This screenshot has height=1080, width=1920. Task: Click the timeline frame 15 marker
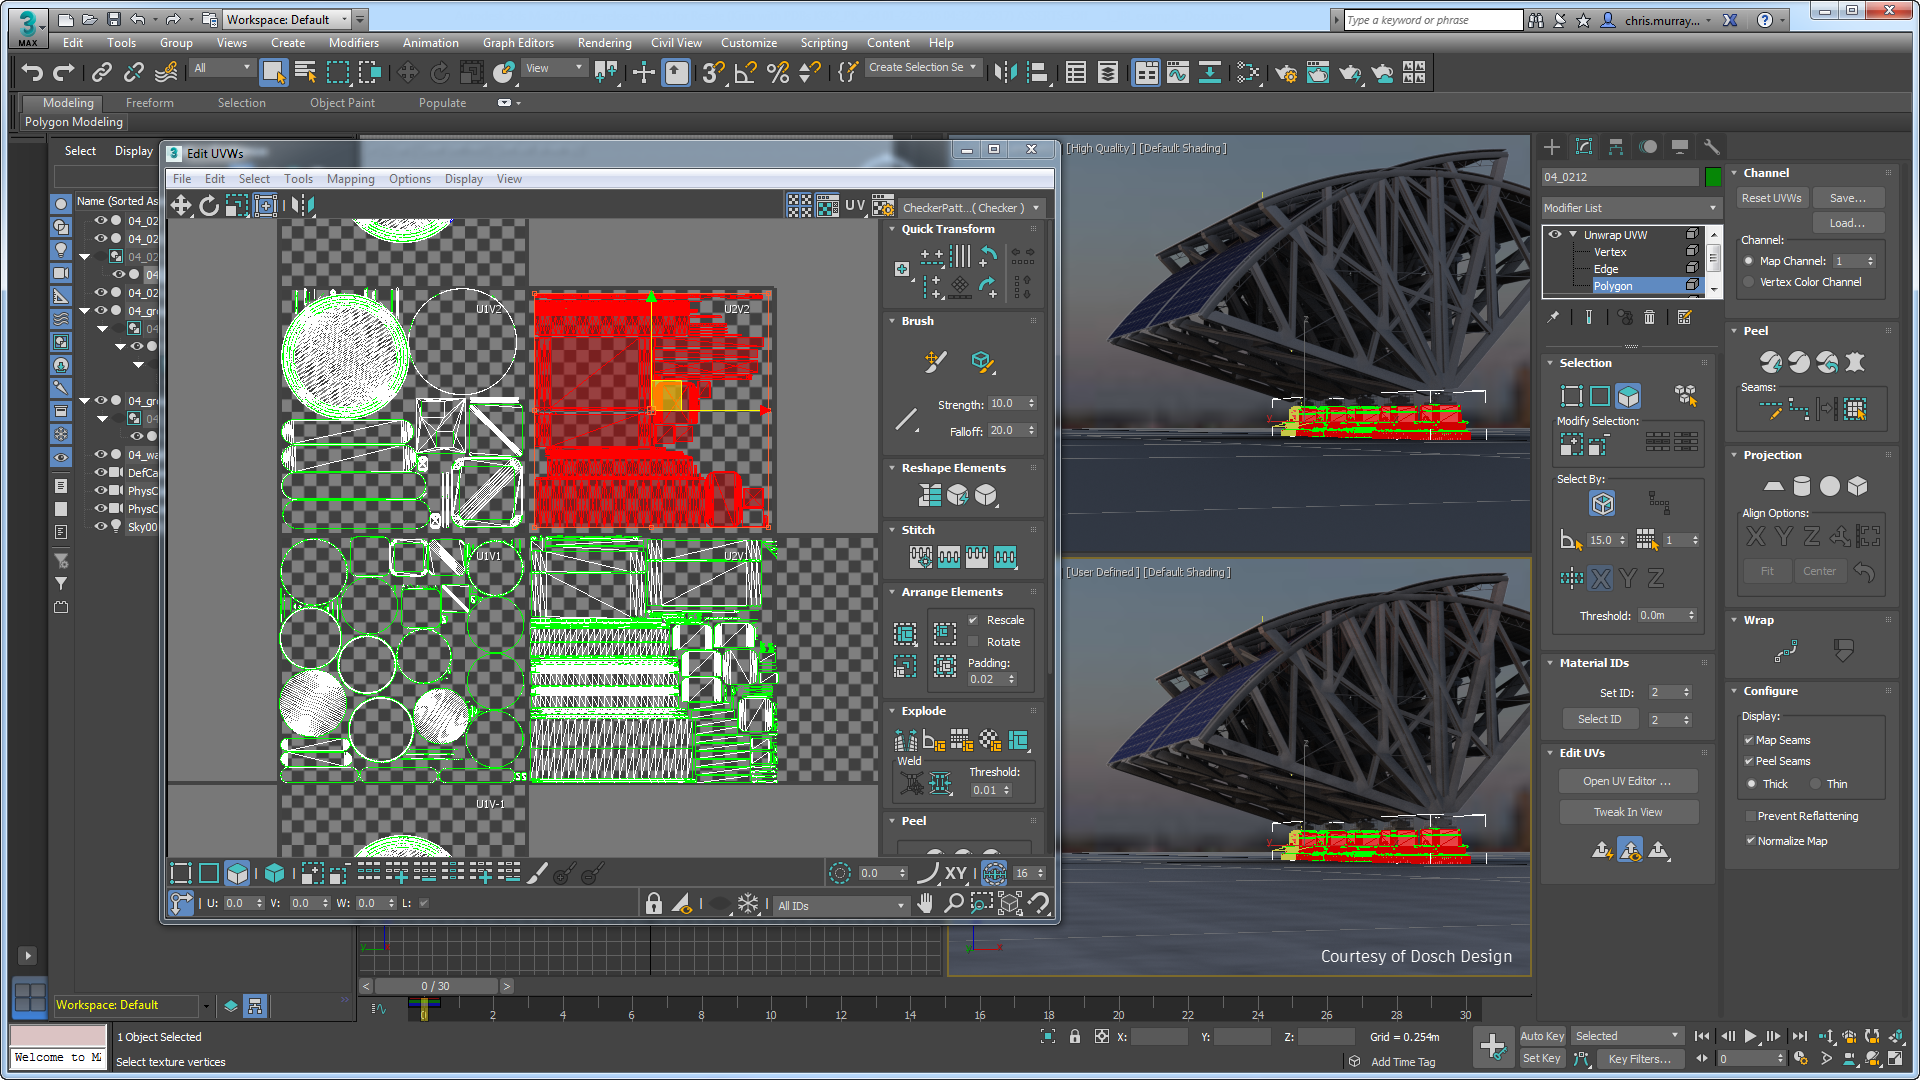(940, 1005)
